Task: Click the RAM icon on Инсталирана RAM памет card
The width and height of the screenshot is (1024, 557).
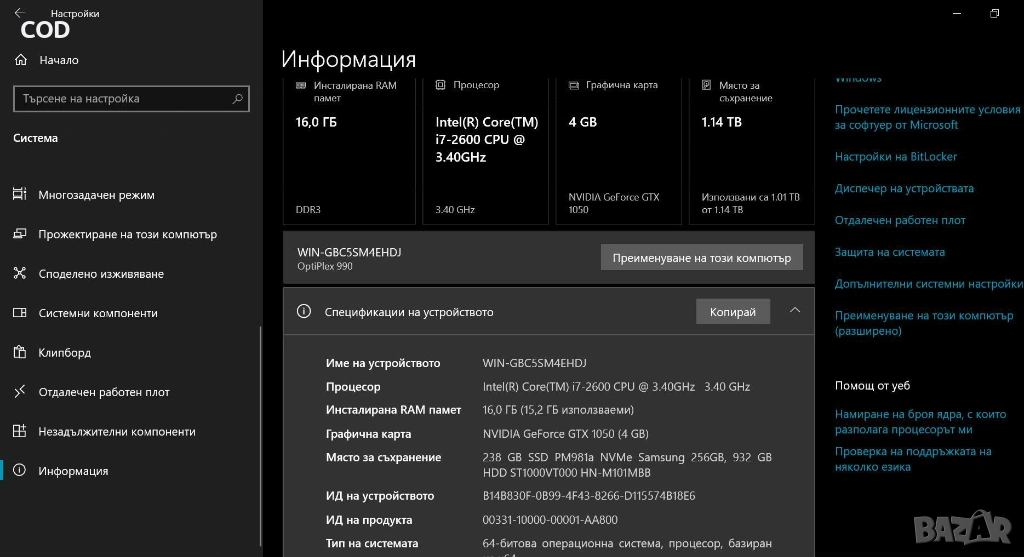Action: click(301, 86)
